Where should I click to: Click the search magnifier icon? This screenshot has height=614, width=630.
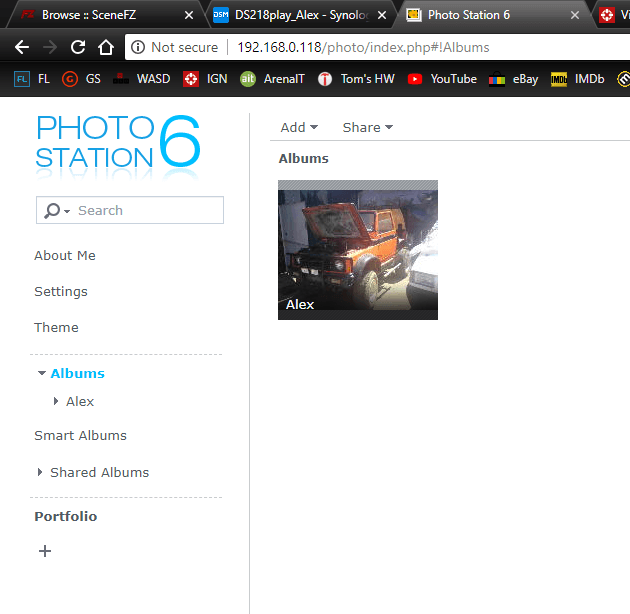point(50,211)
